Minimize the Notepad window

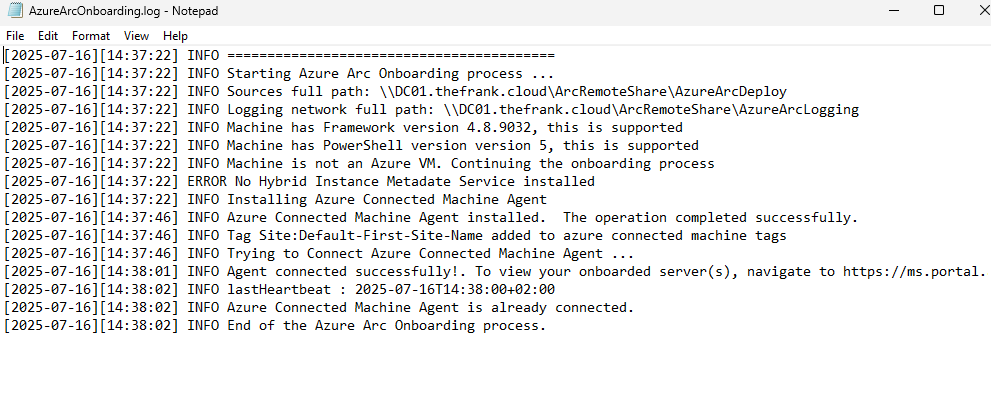click(895, 10)
